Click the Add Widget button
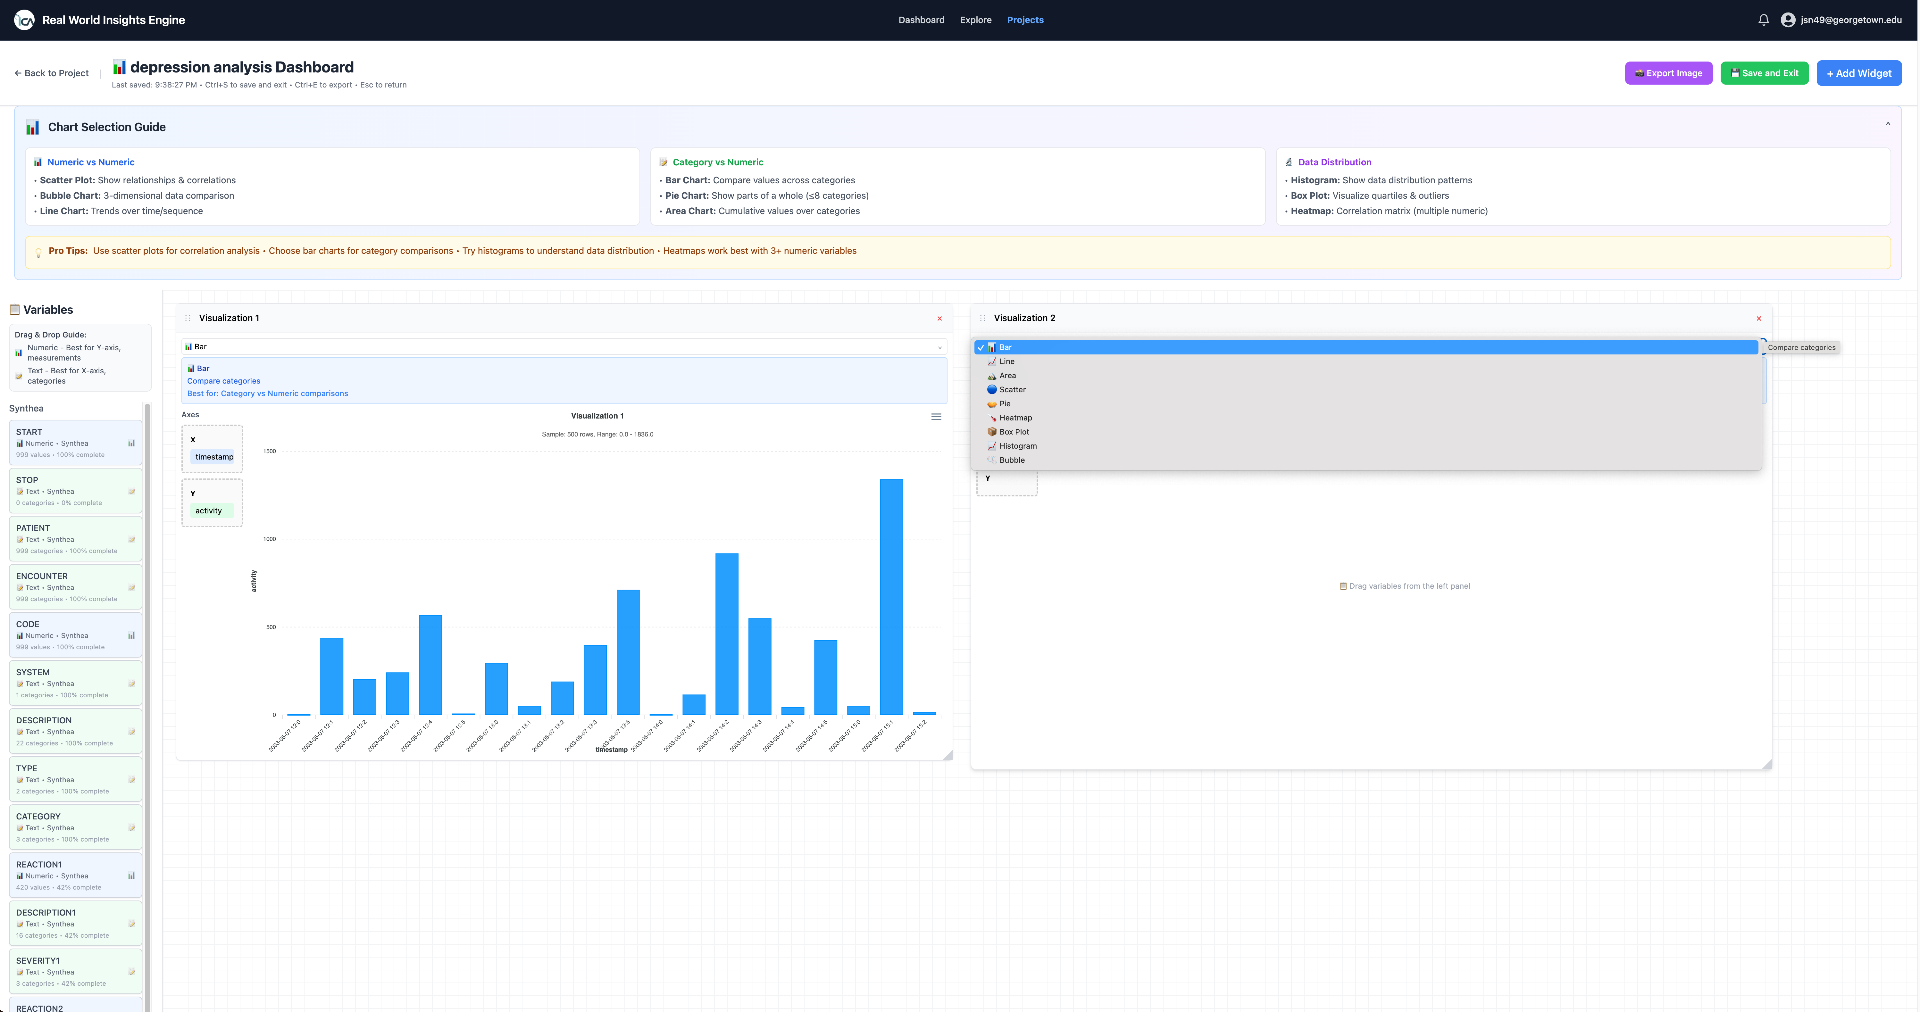The width and height of the screenshot is (1920, 1012). tap(1859, 73)
